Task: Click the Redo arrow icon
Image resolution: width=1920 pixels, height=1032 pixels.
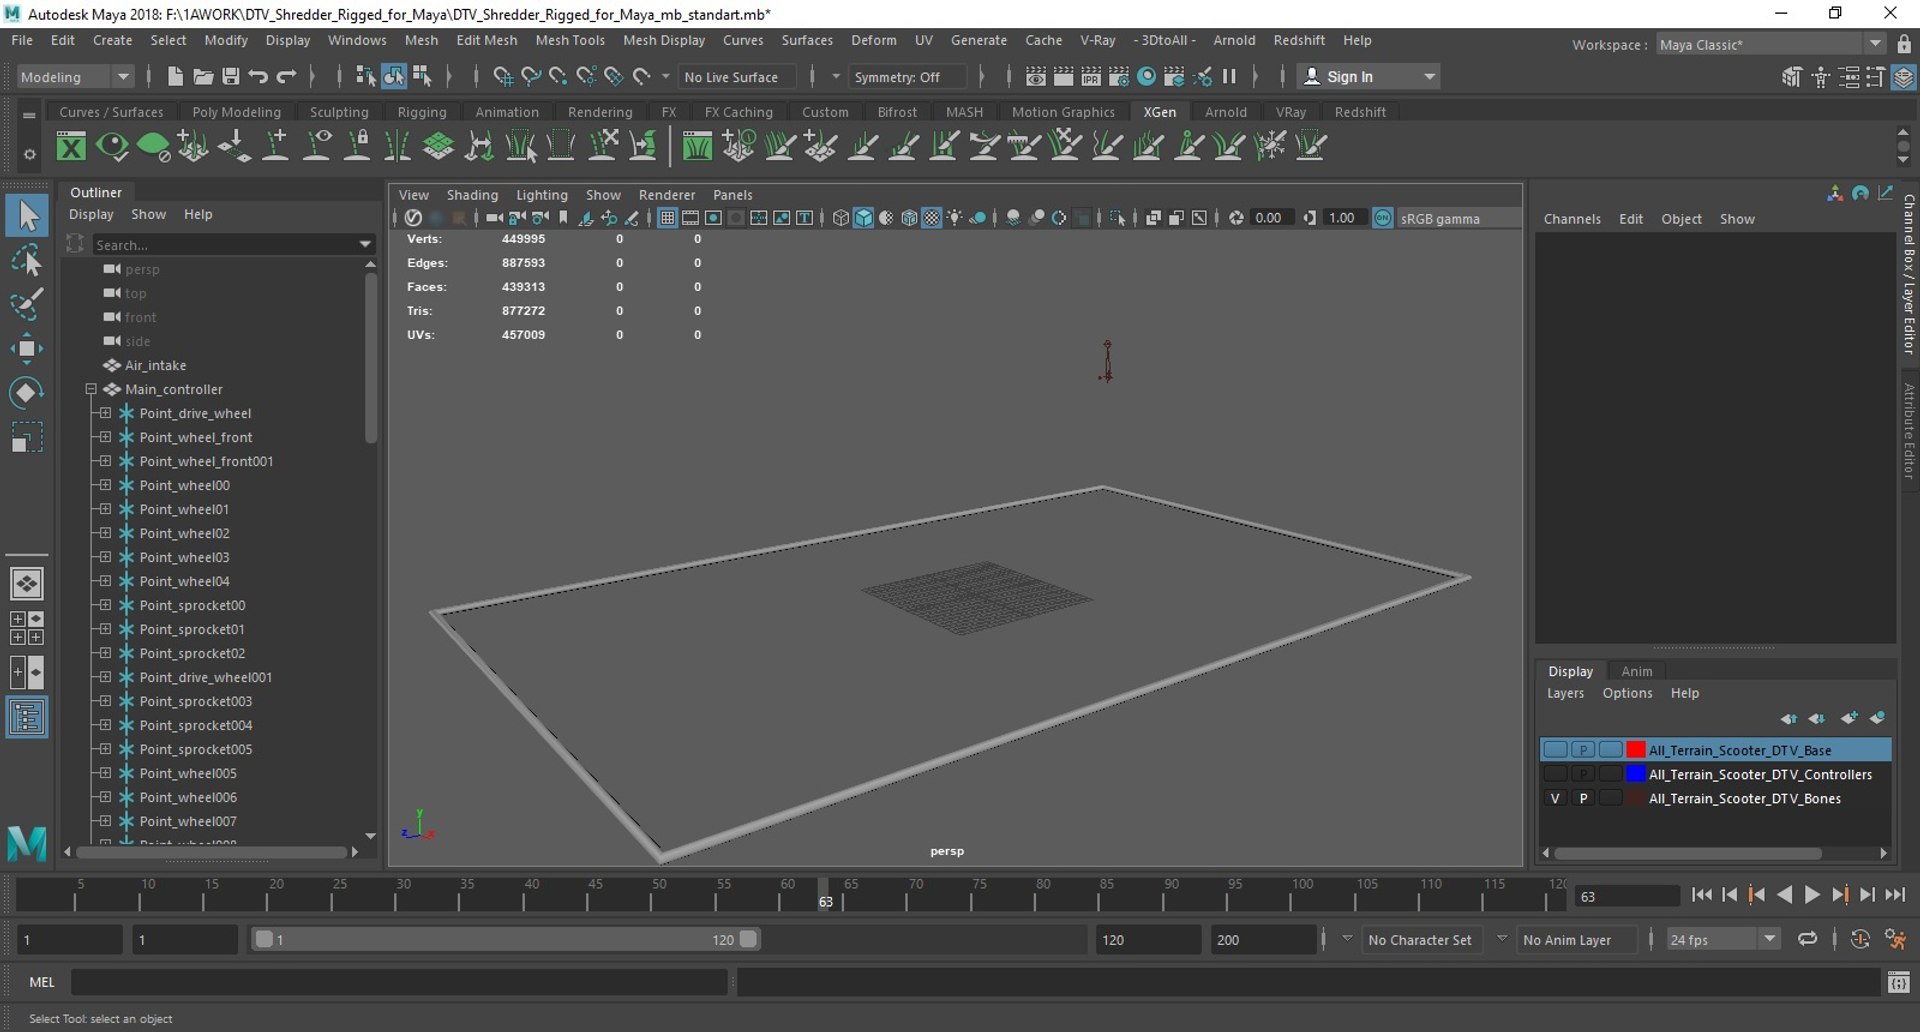Action: (x=286, y=76)
